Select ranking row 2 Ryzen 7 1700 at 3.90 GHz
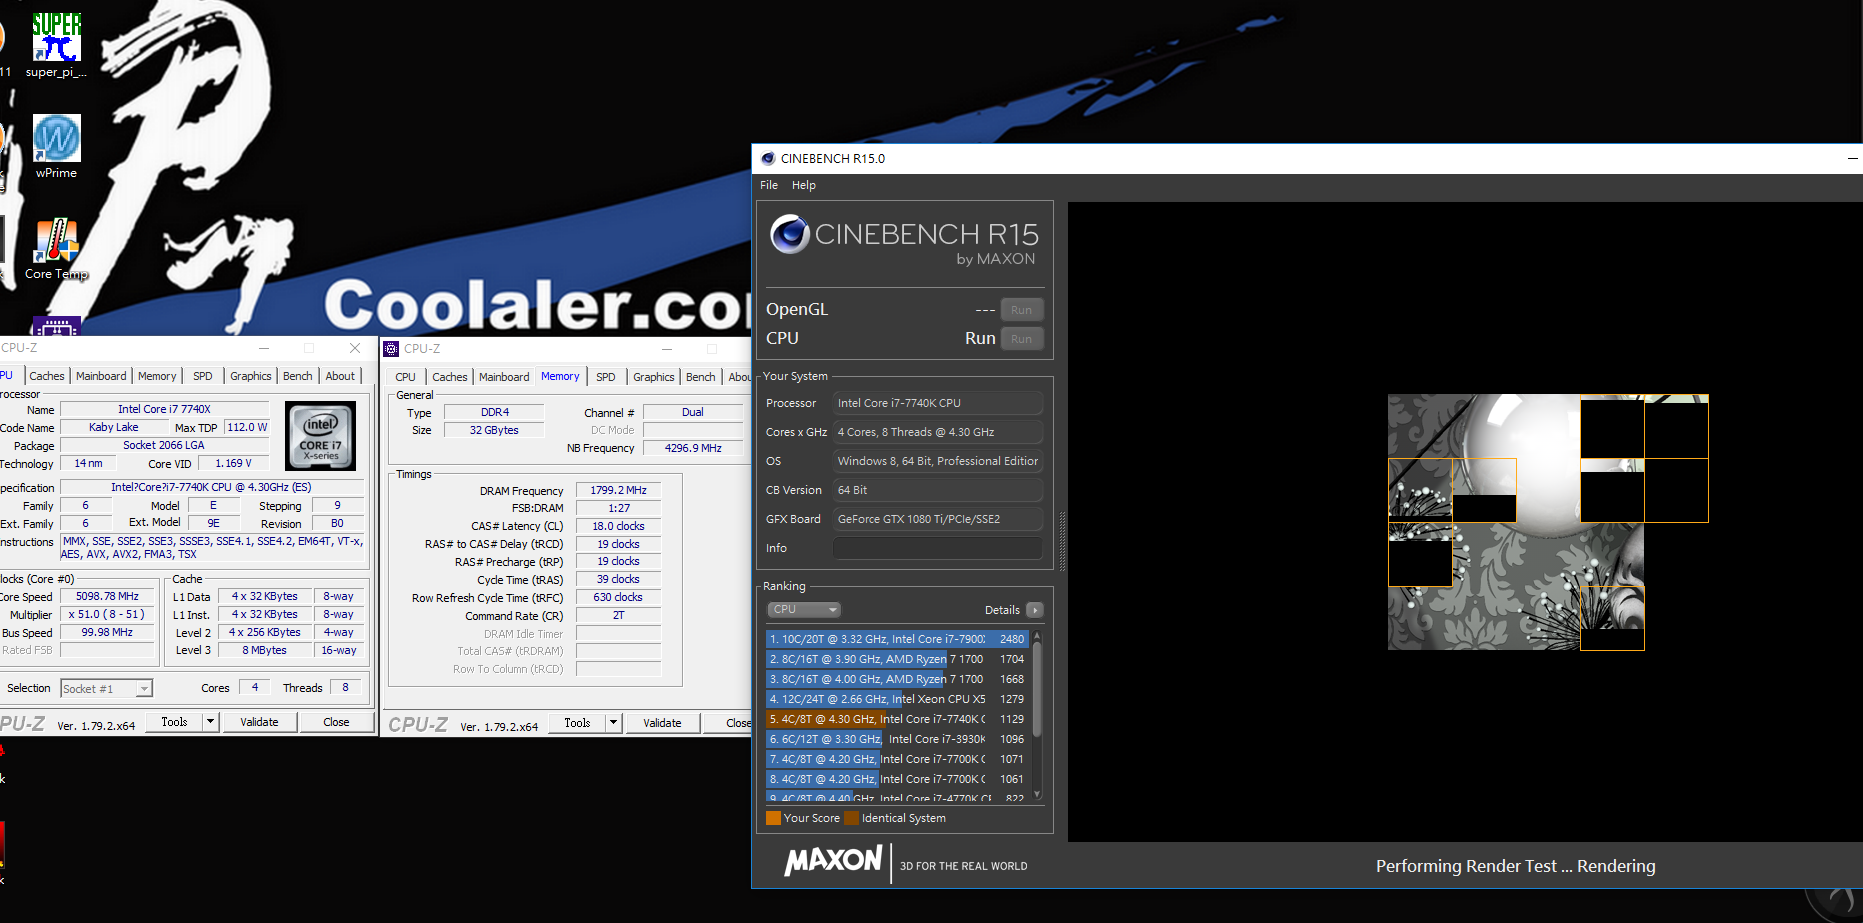 897,659
